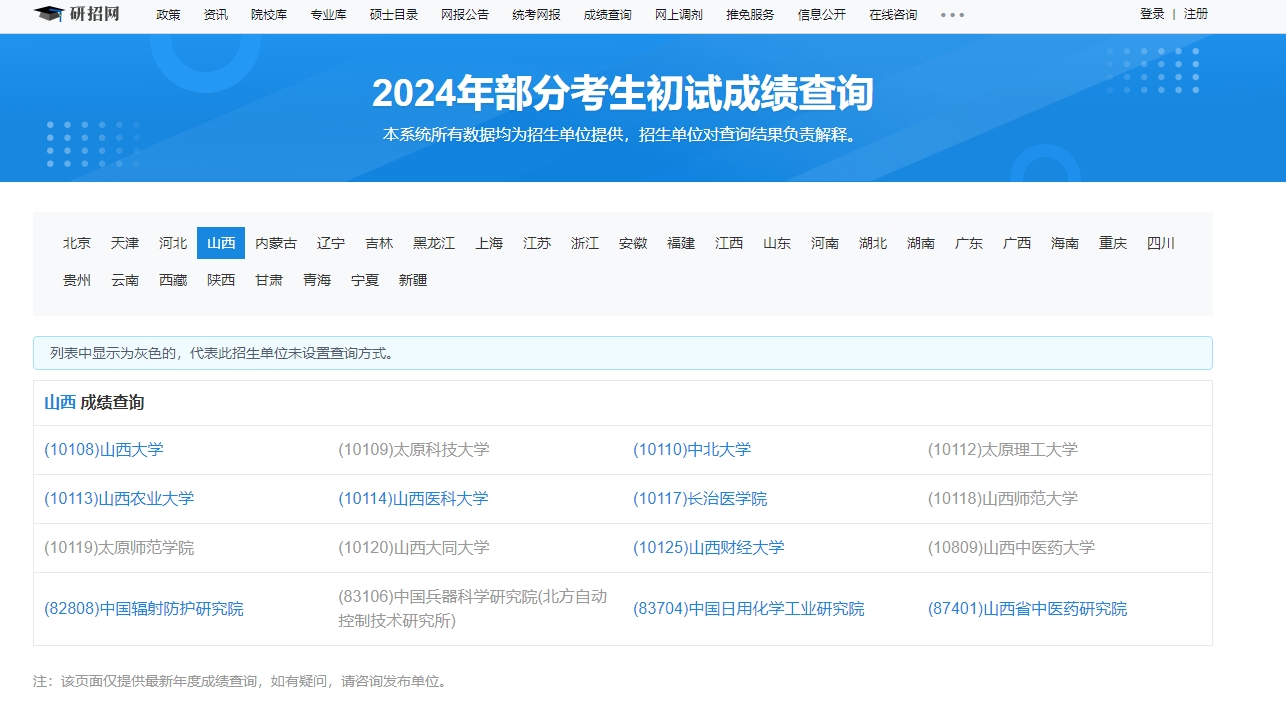Viewport: 1286px width, 725px height.
Task: Click greyed (10118)山西师范大学 entry
Action: (1003, 499)
